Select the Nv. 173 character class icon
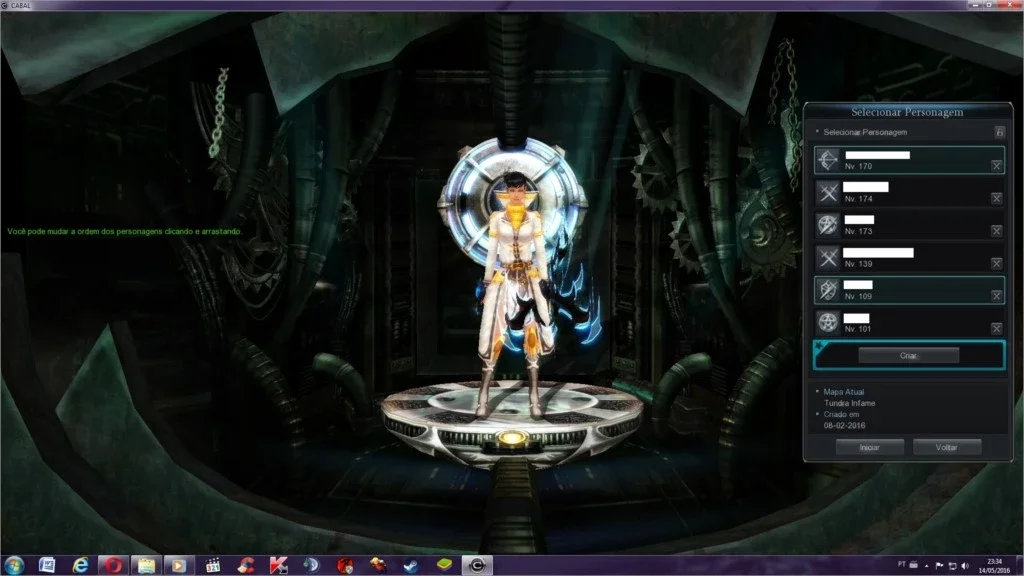Viewport: 1024px width, 576px height. tap(828, 225)
